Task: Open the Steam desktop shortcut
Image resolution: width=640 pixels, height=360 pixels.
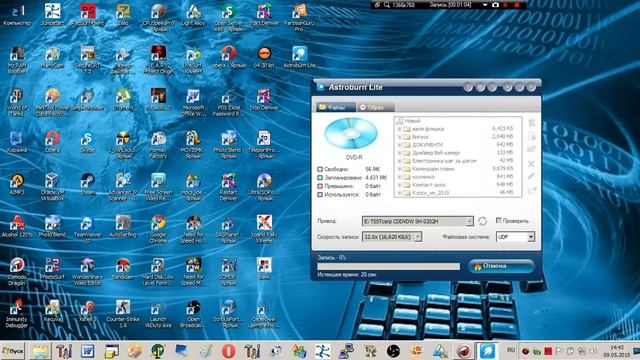Action: click(87, 184)
